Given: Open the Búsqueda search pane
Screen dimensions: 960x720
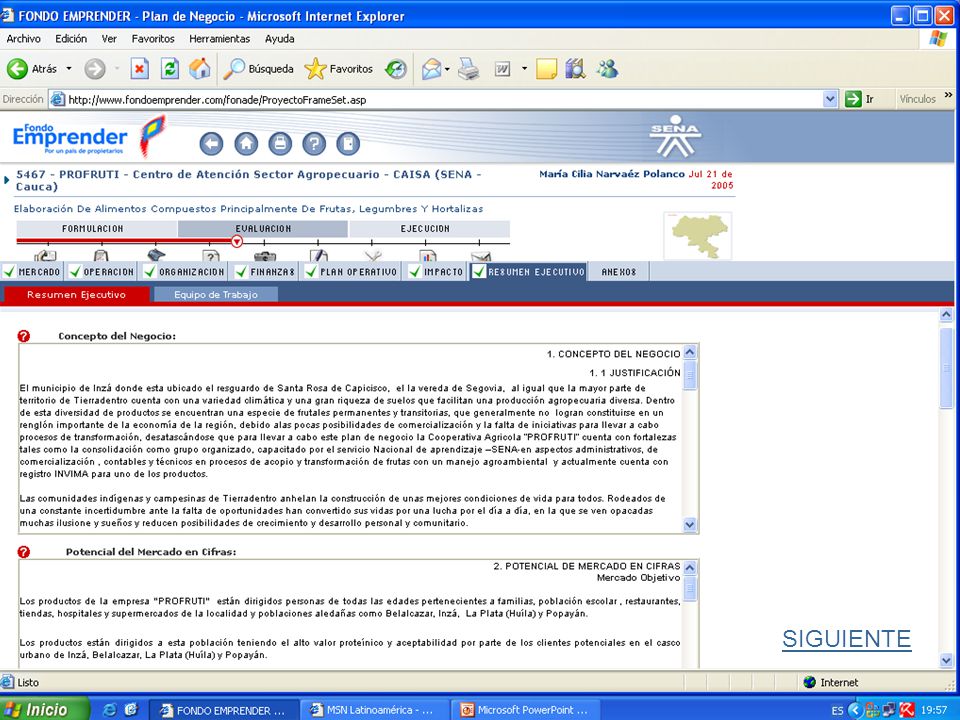Looking at the screenshot, I should point(258,69).
